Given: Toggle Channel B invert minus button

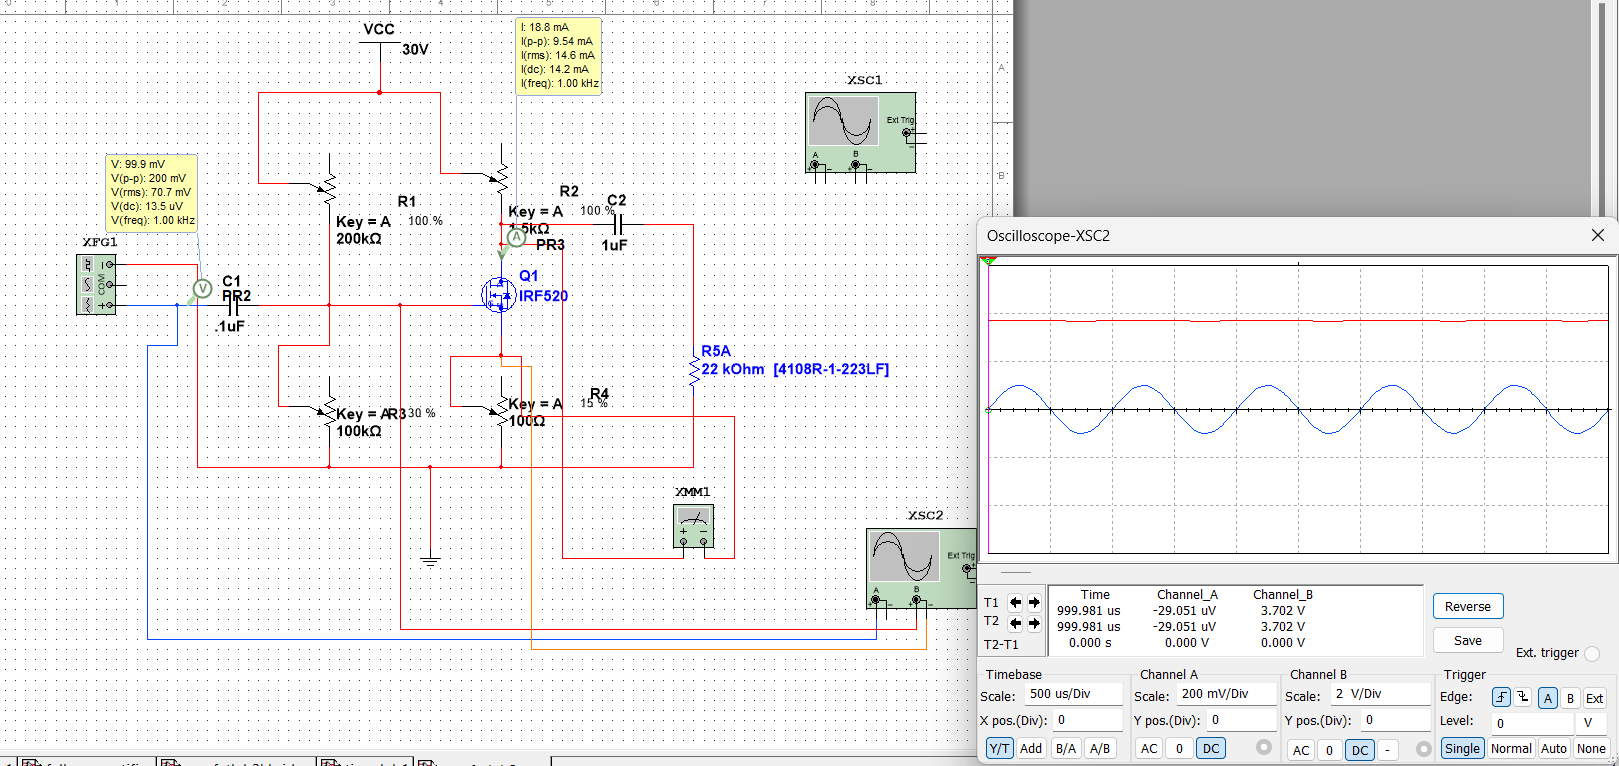Looking at the screenshot, I should point(1387,750).
